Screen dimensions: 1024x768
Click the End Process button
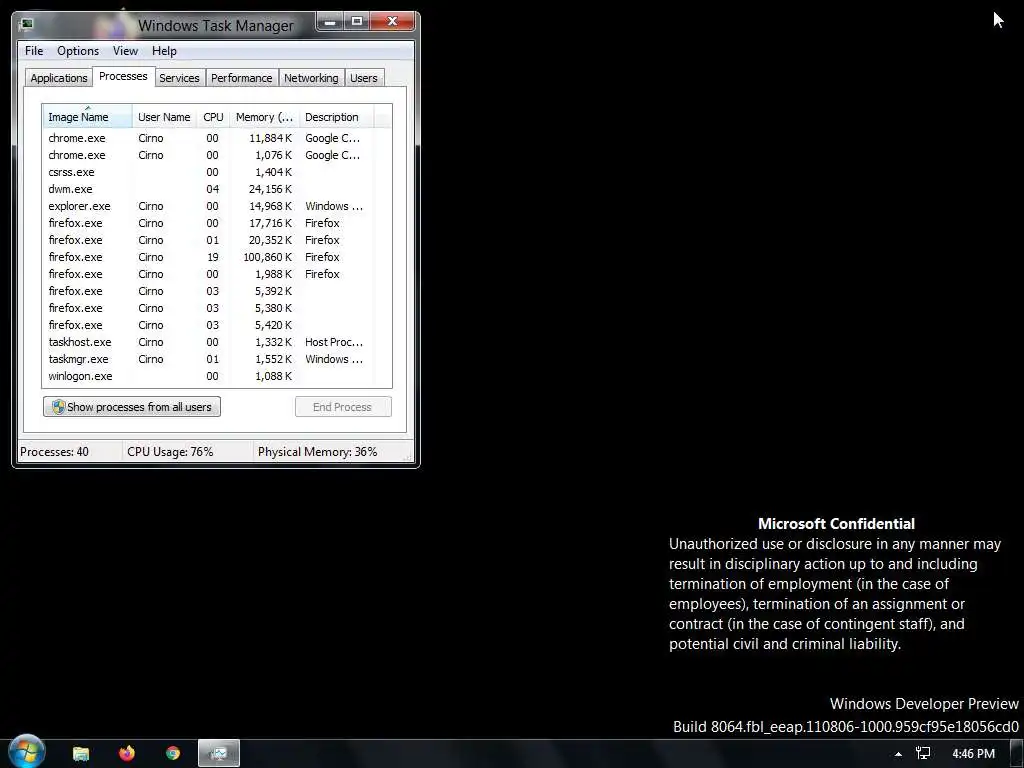pyautogui.click(x=343, y=407)
